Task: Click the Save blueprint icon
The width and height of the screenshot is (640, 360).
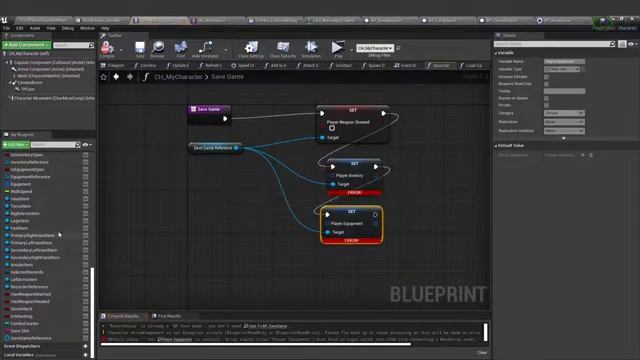Action: click(x=140, y=48)
